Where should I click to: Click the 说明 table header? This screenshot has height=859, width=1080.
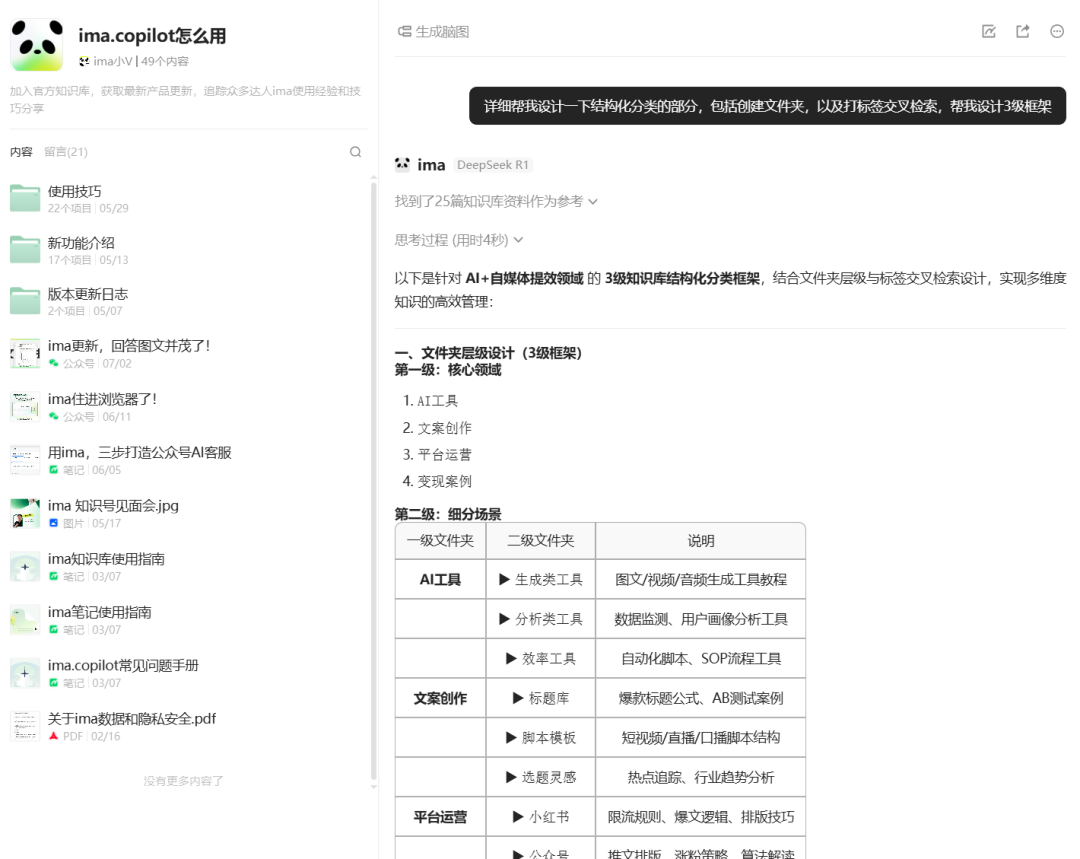(x=700, y=541)
